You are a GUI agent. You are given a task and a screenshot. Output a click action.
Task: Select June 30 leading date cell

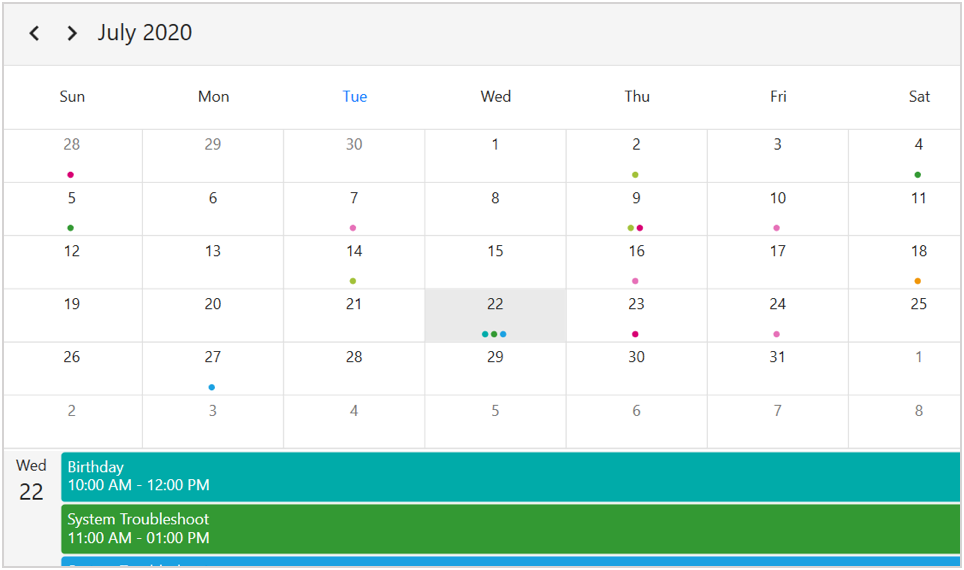(x=354, y=156)
